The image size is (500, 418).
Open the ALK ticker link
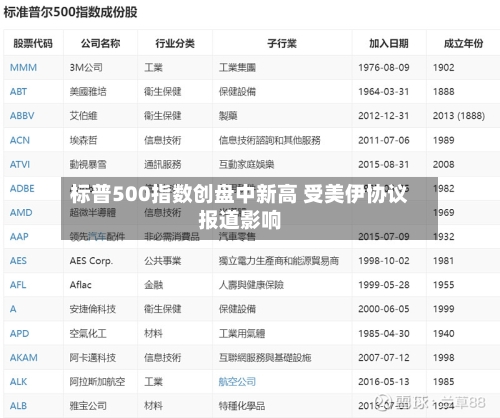click(18, 382)
